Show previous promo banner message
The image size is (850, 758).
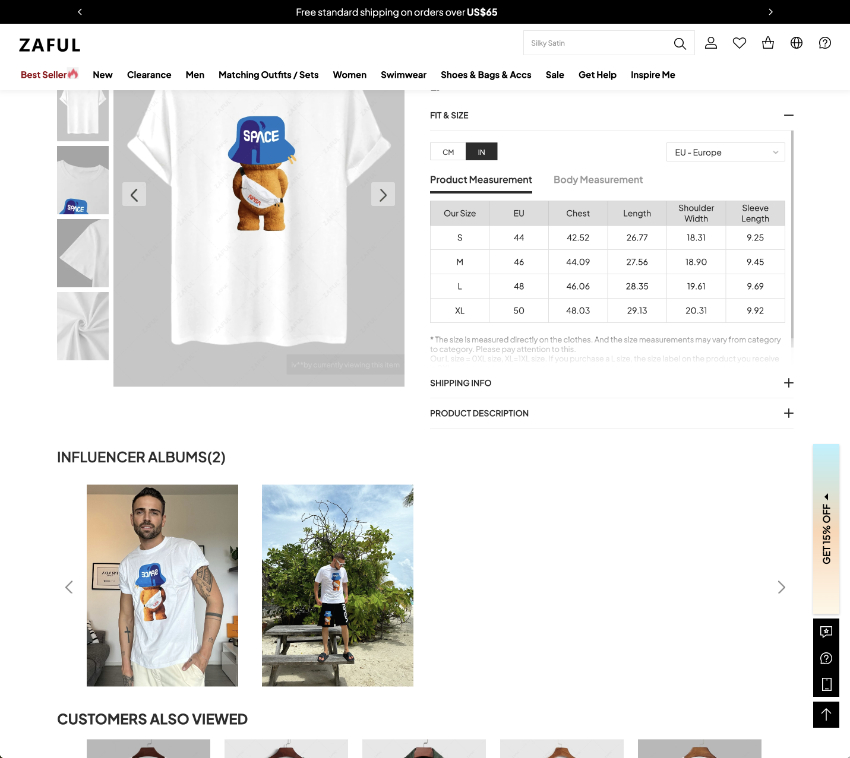(x=80, y=11)
